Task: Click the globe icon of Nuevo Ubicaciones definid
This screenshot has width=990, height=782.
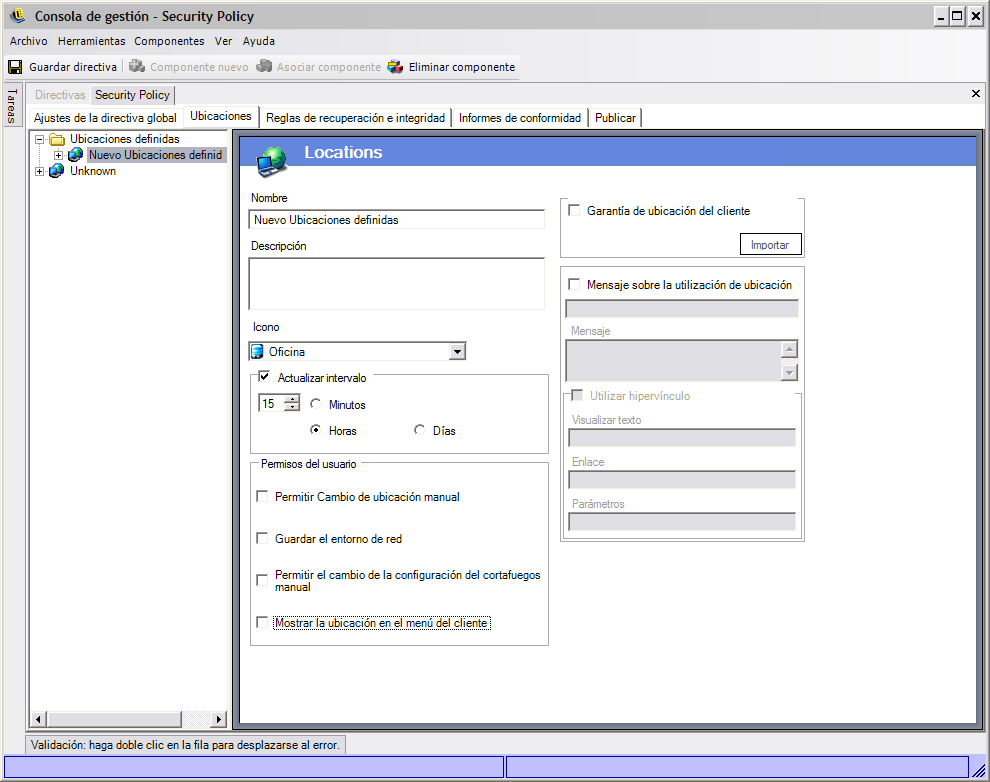Action: tap(76, 155)
